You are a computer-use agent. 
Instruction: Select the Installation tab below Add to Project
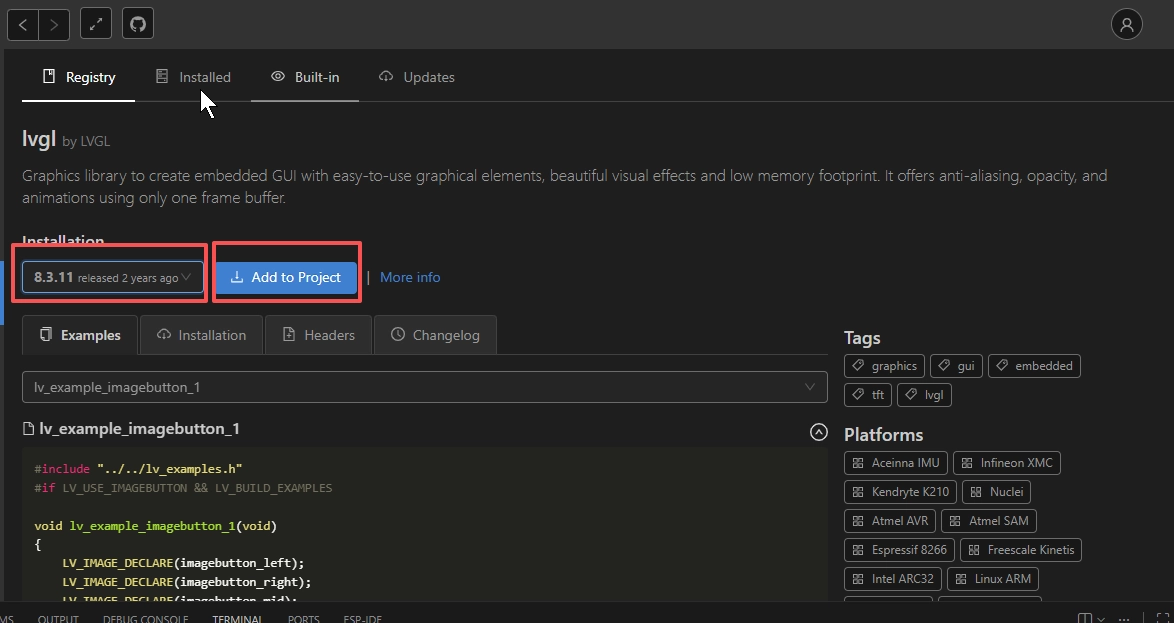pyautogui.click(x=201, y=335)
